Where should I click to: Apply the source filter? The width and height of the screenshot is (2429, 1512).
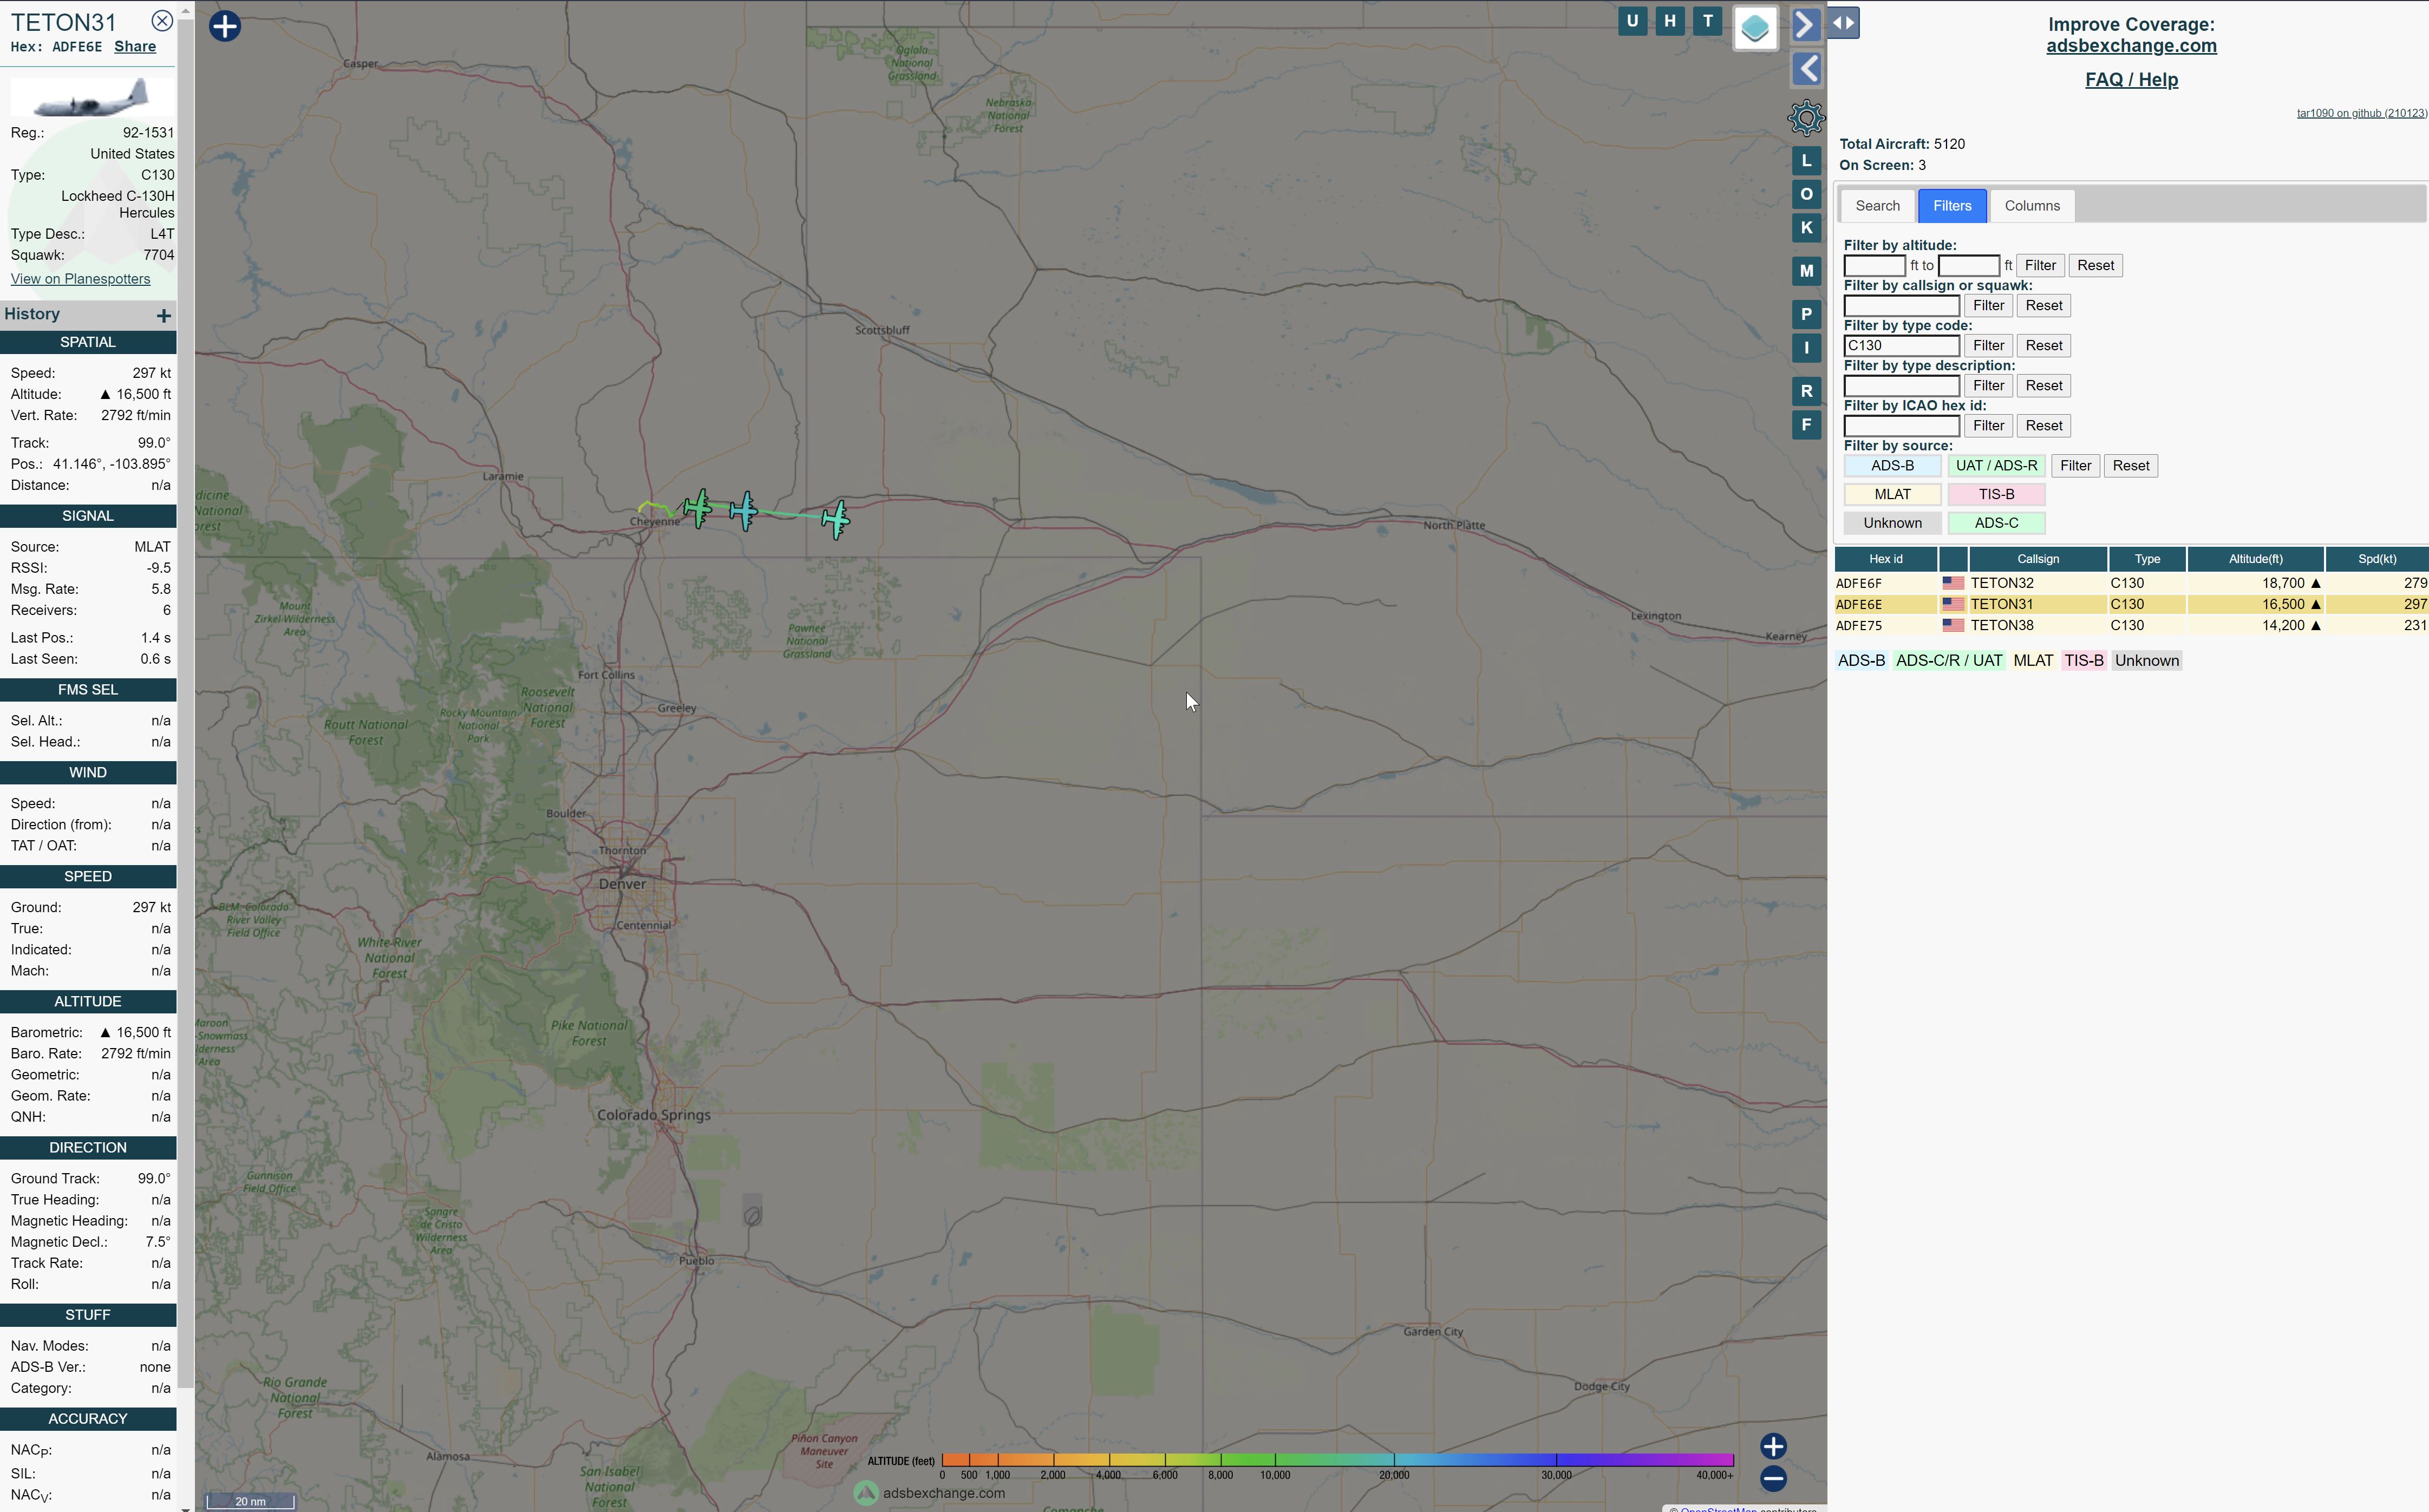click(2075, 466)
